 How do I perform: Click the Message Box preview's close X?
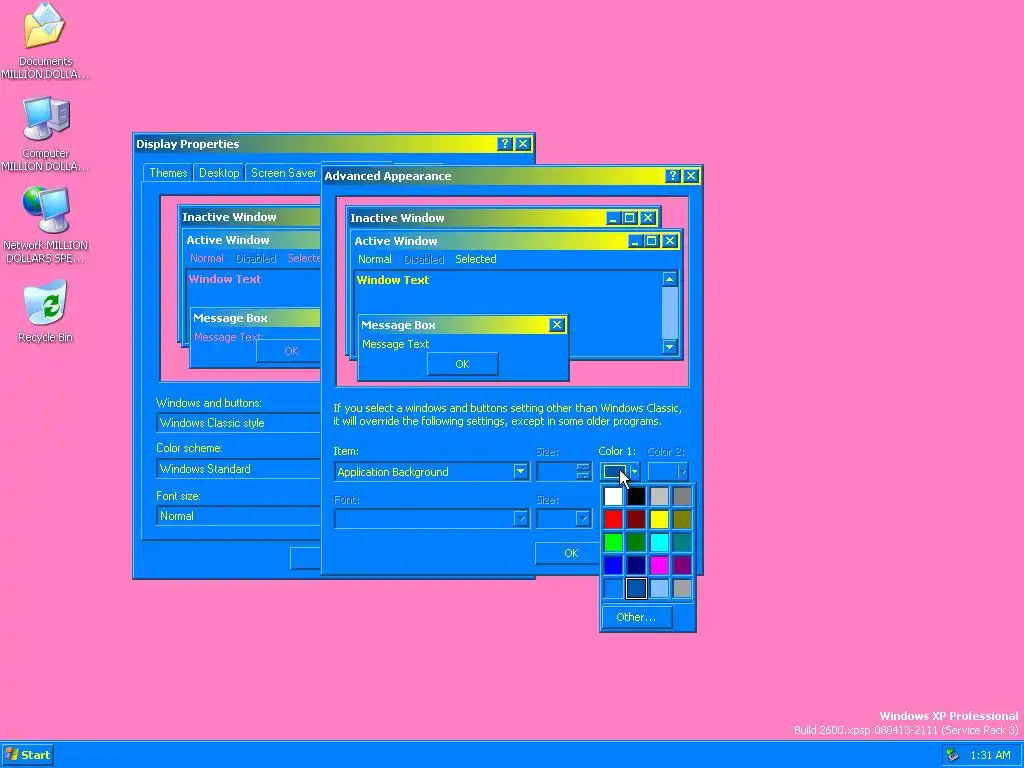[x=556, y=325]
